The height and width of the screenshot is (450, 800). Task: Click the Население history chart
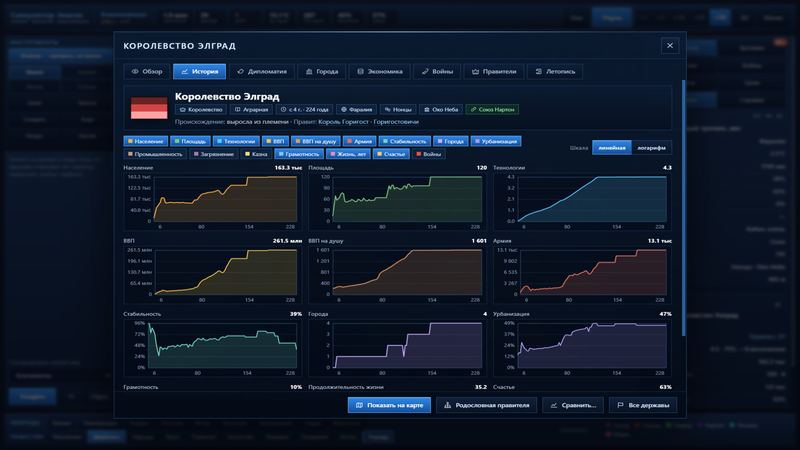(x=212, y=201)
